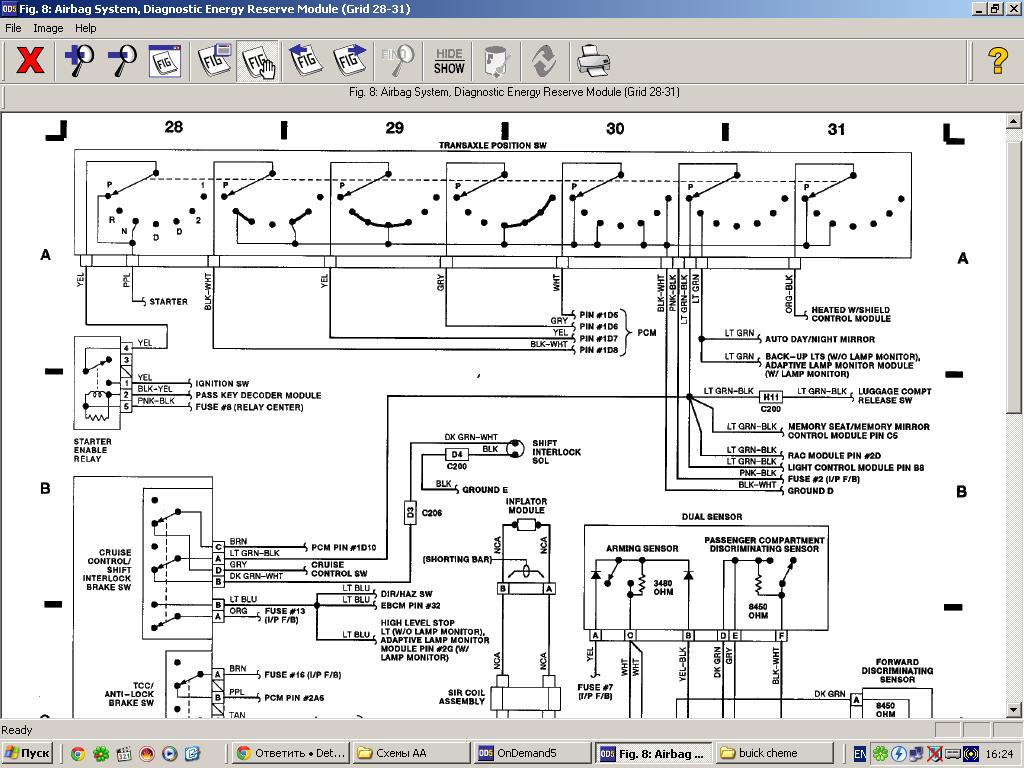Zoom out with the minus magnifier
Screen dimensions: 1024x768
[x=122, y=61]
